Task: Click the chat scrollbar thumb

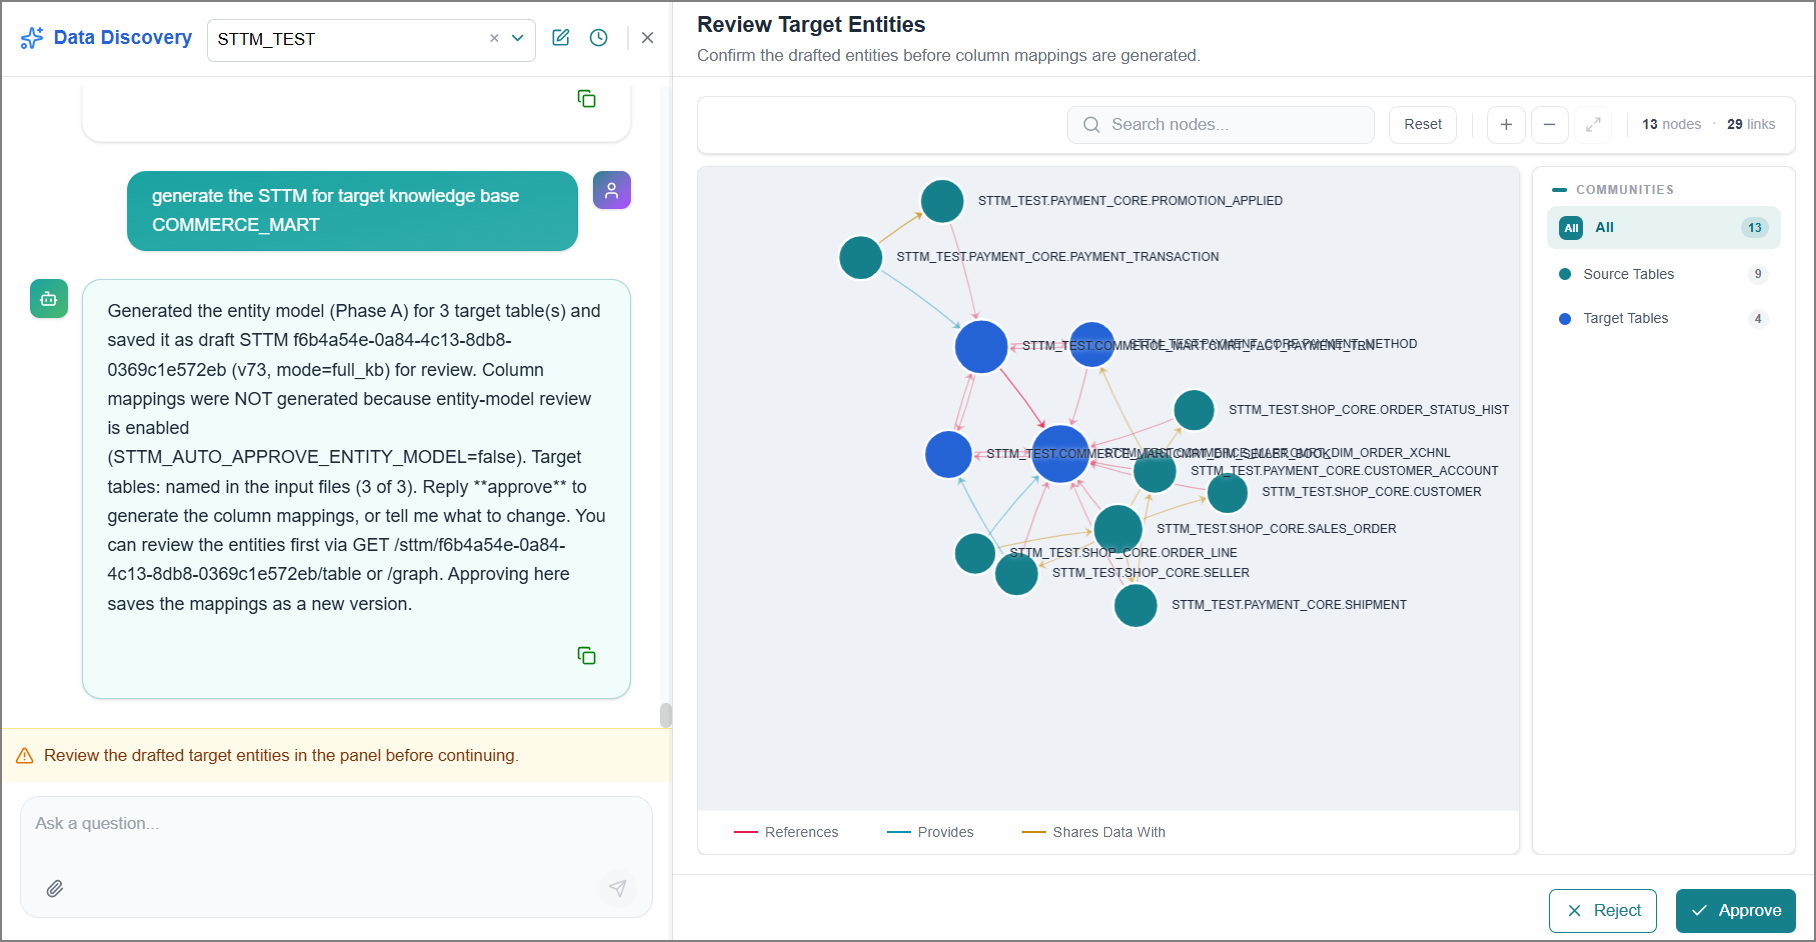Action: pos(666,715)
